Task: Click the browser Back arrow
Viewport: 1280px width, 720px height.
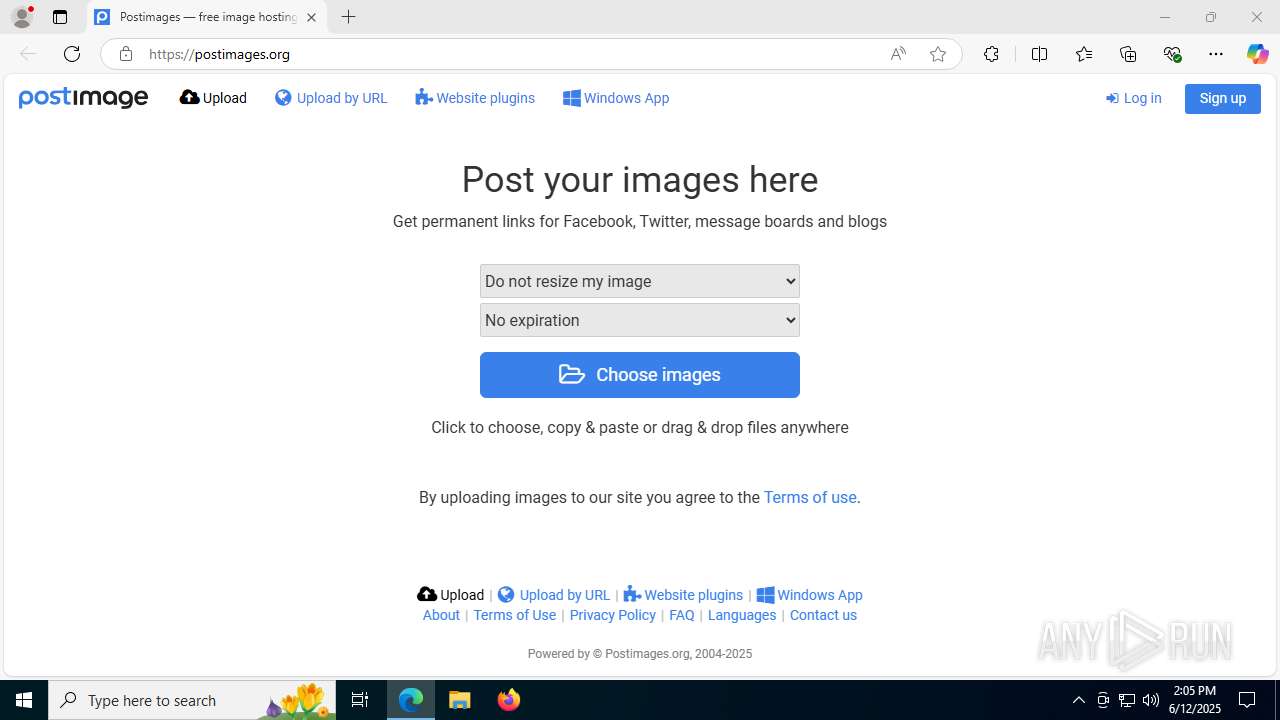Action: tap(28, 54)
